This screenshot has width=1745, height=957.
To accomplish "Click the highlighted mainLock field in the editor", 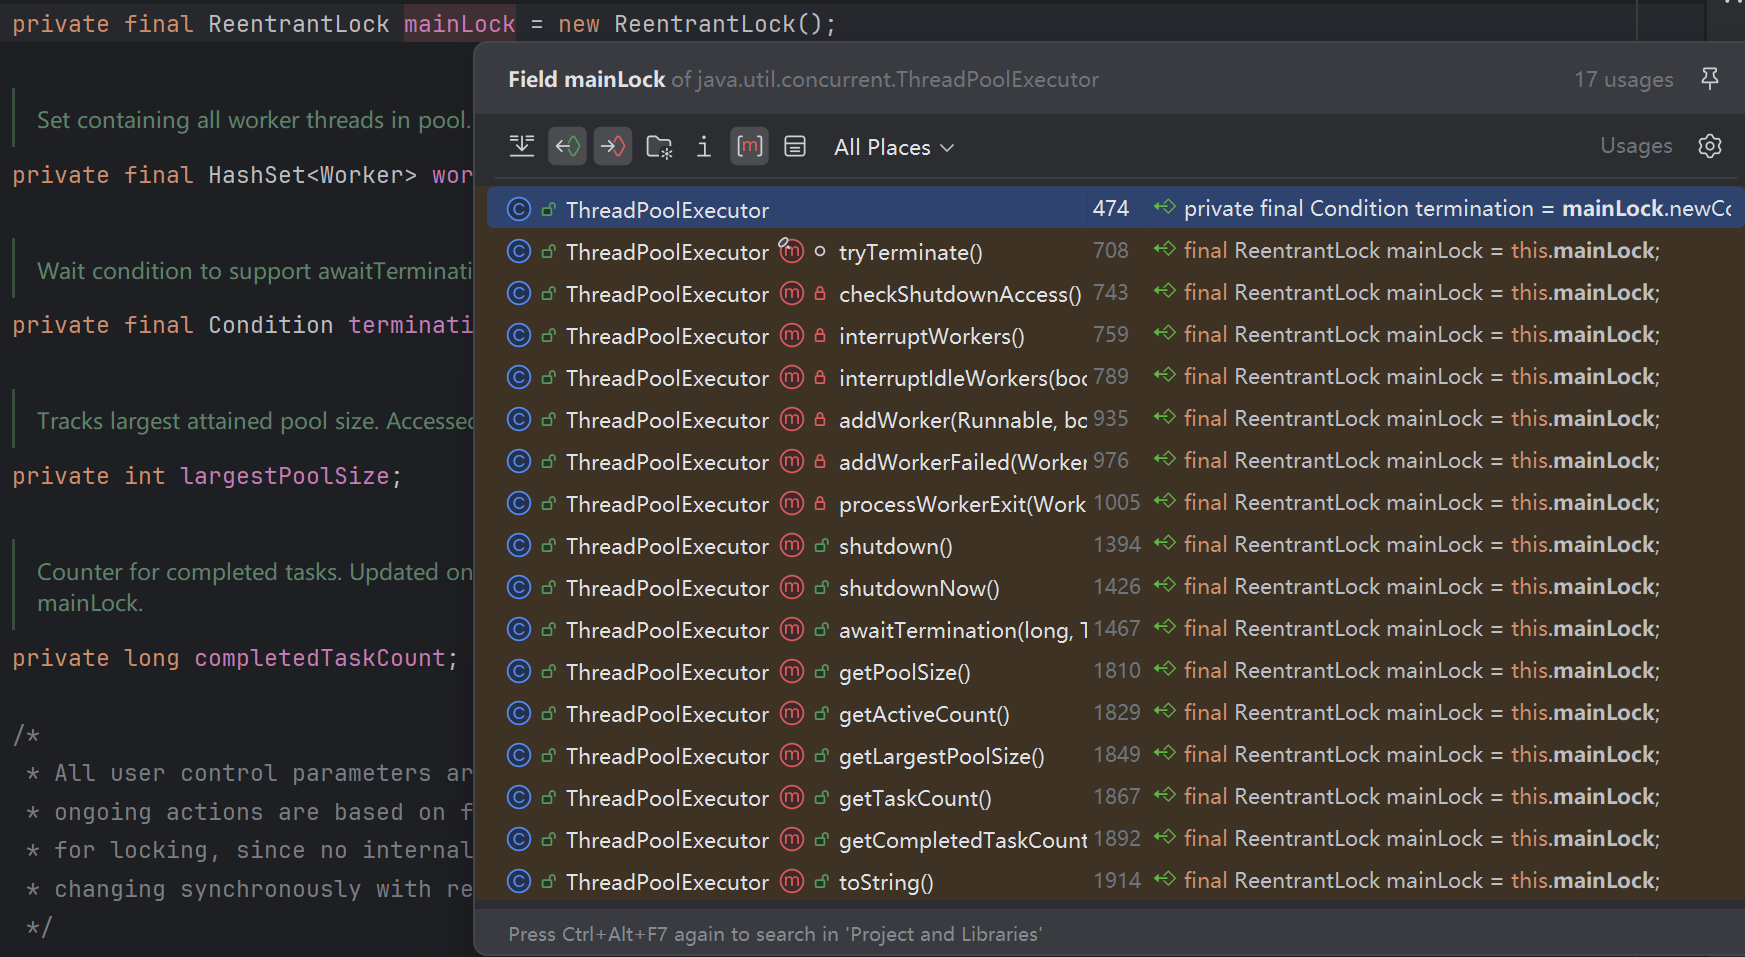I will [x=460, y=24].
